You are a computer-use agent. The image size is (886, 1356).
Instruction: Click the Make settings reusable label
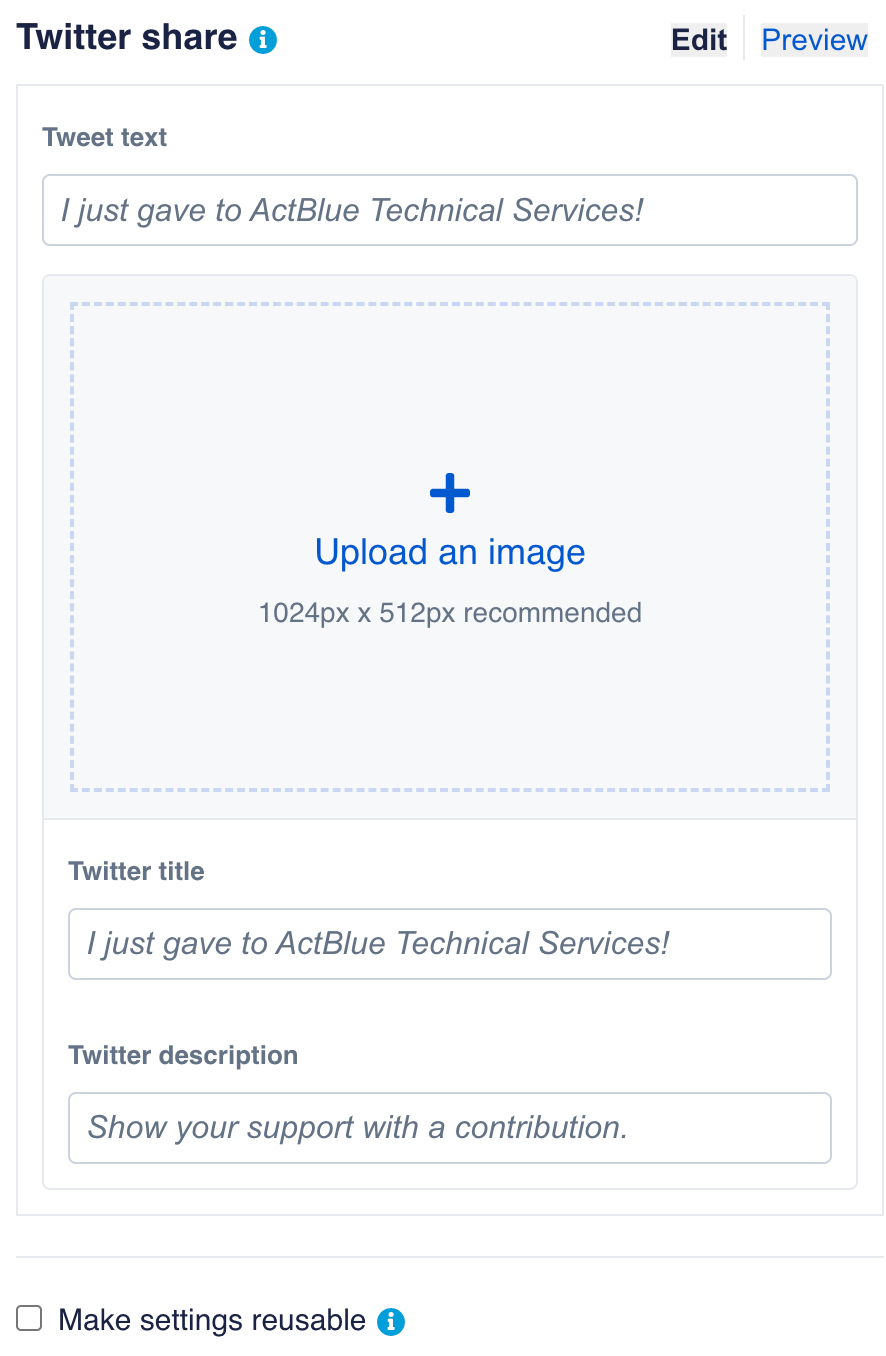click(x=212, y=1320)
